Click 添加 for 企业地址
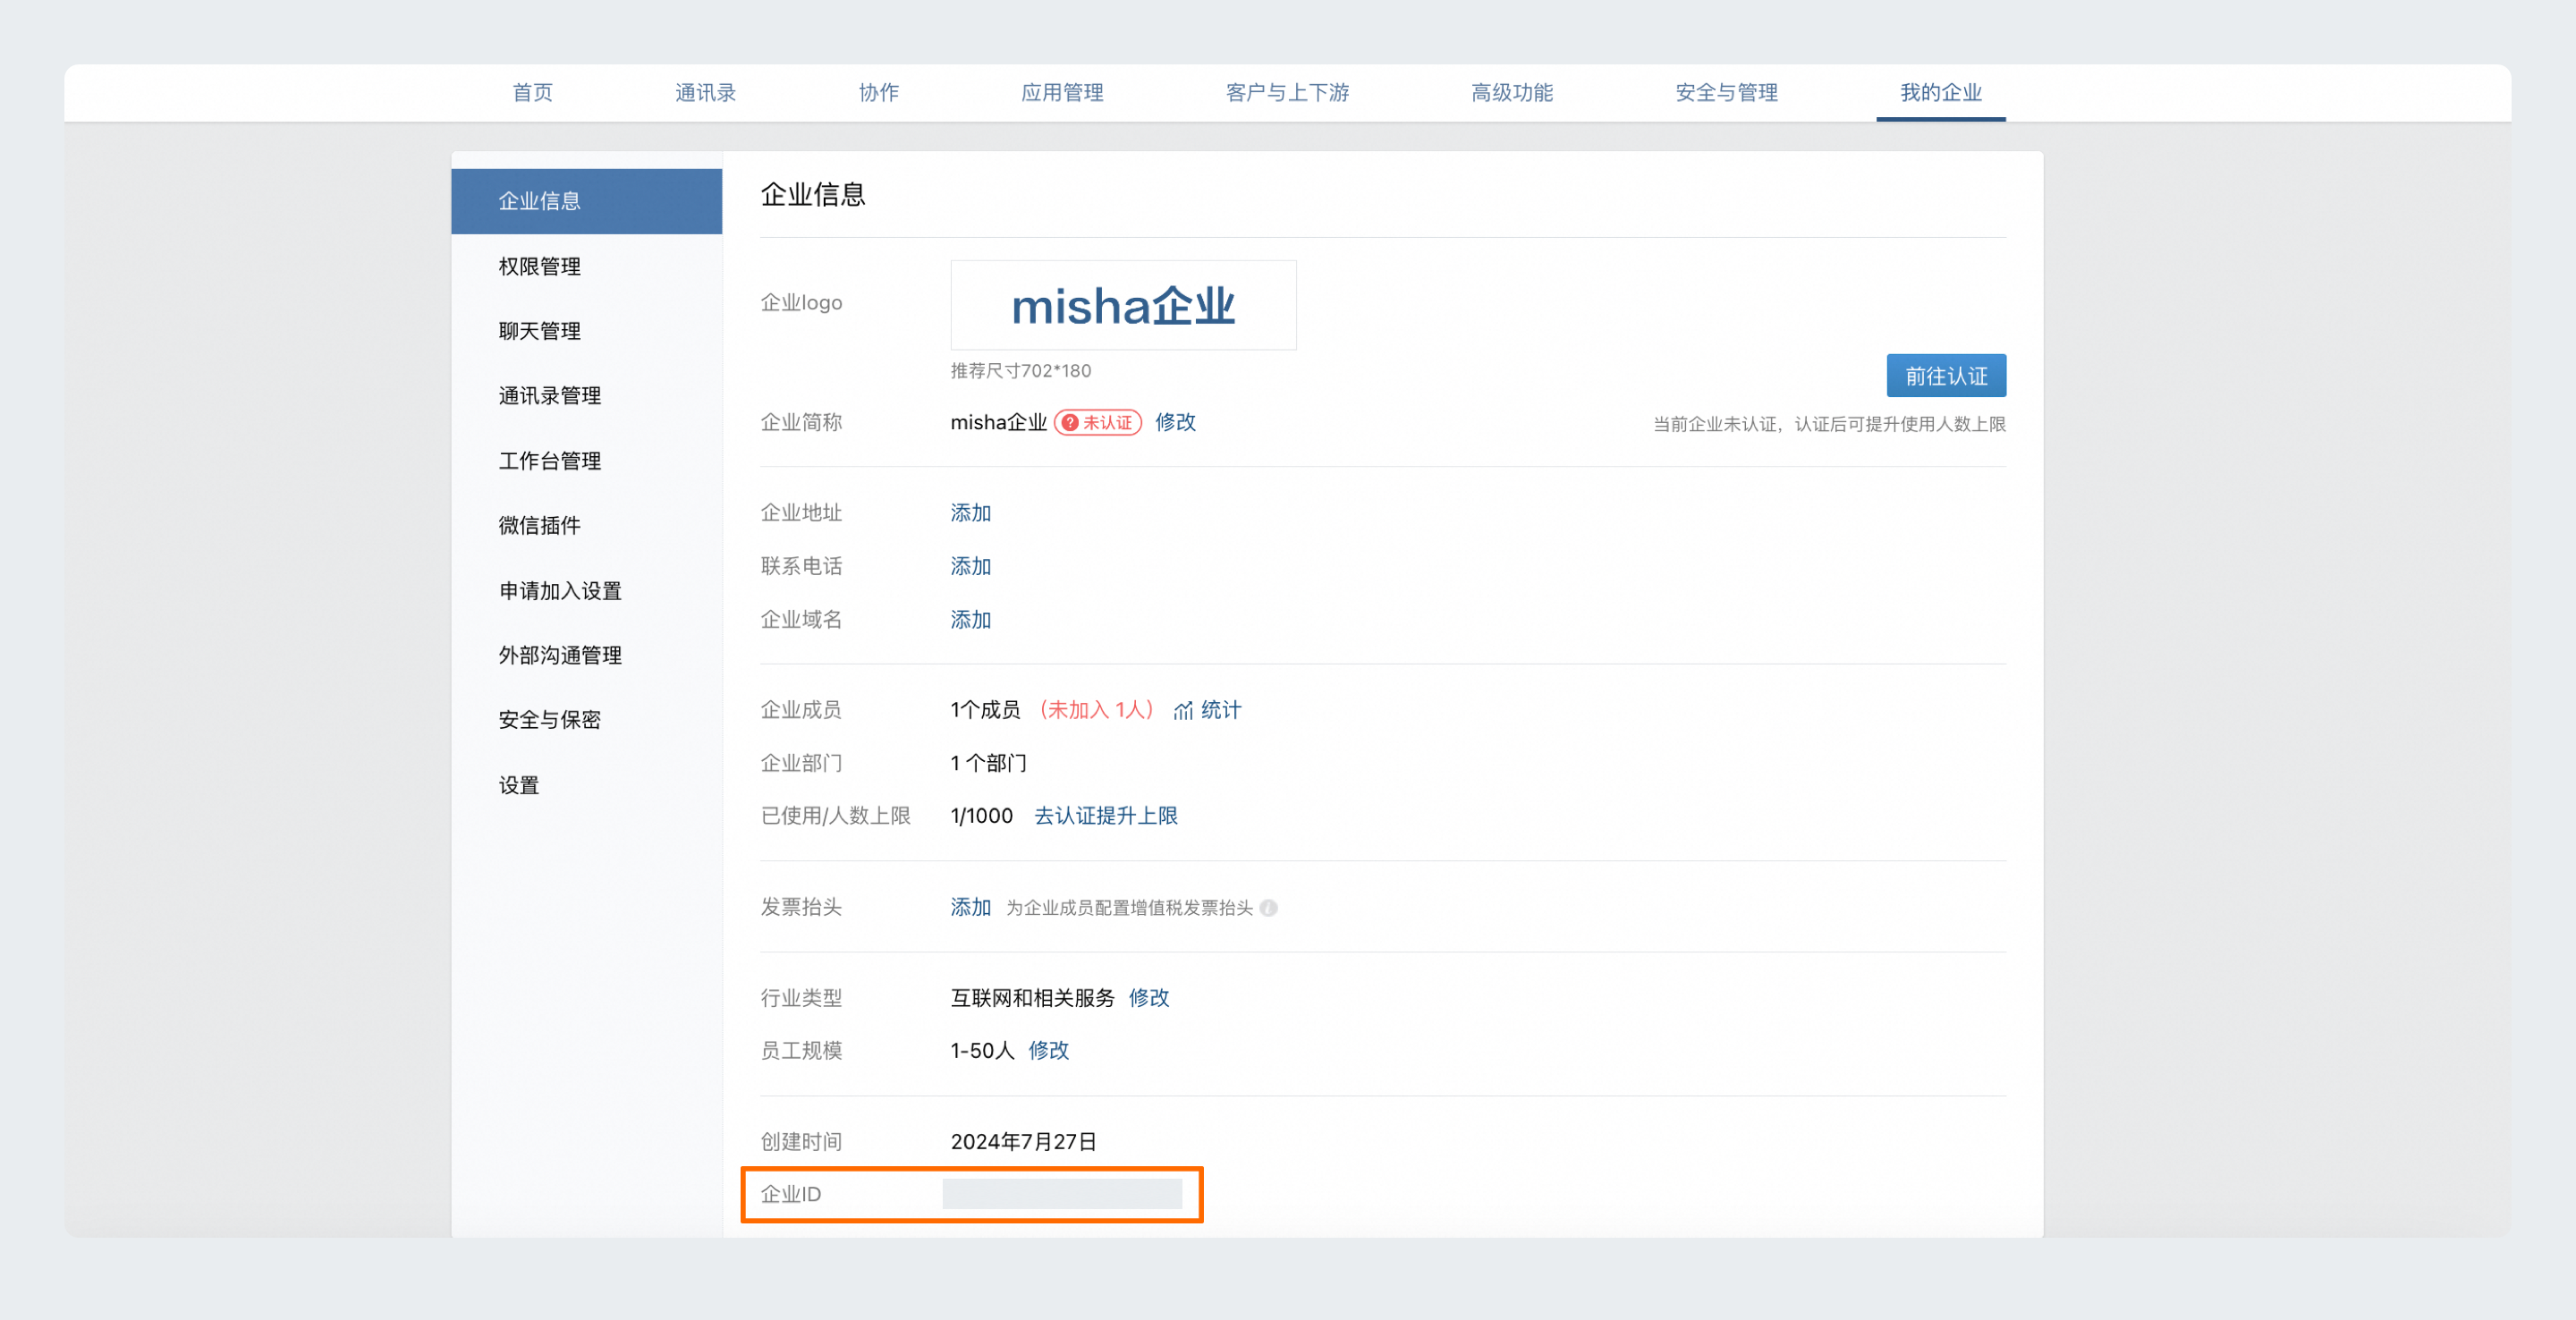Image resolution: width=2576 pixels, height=1320 pixels. [970, 513]
